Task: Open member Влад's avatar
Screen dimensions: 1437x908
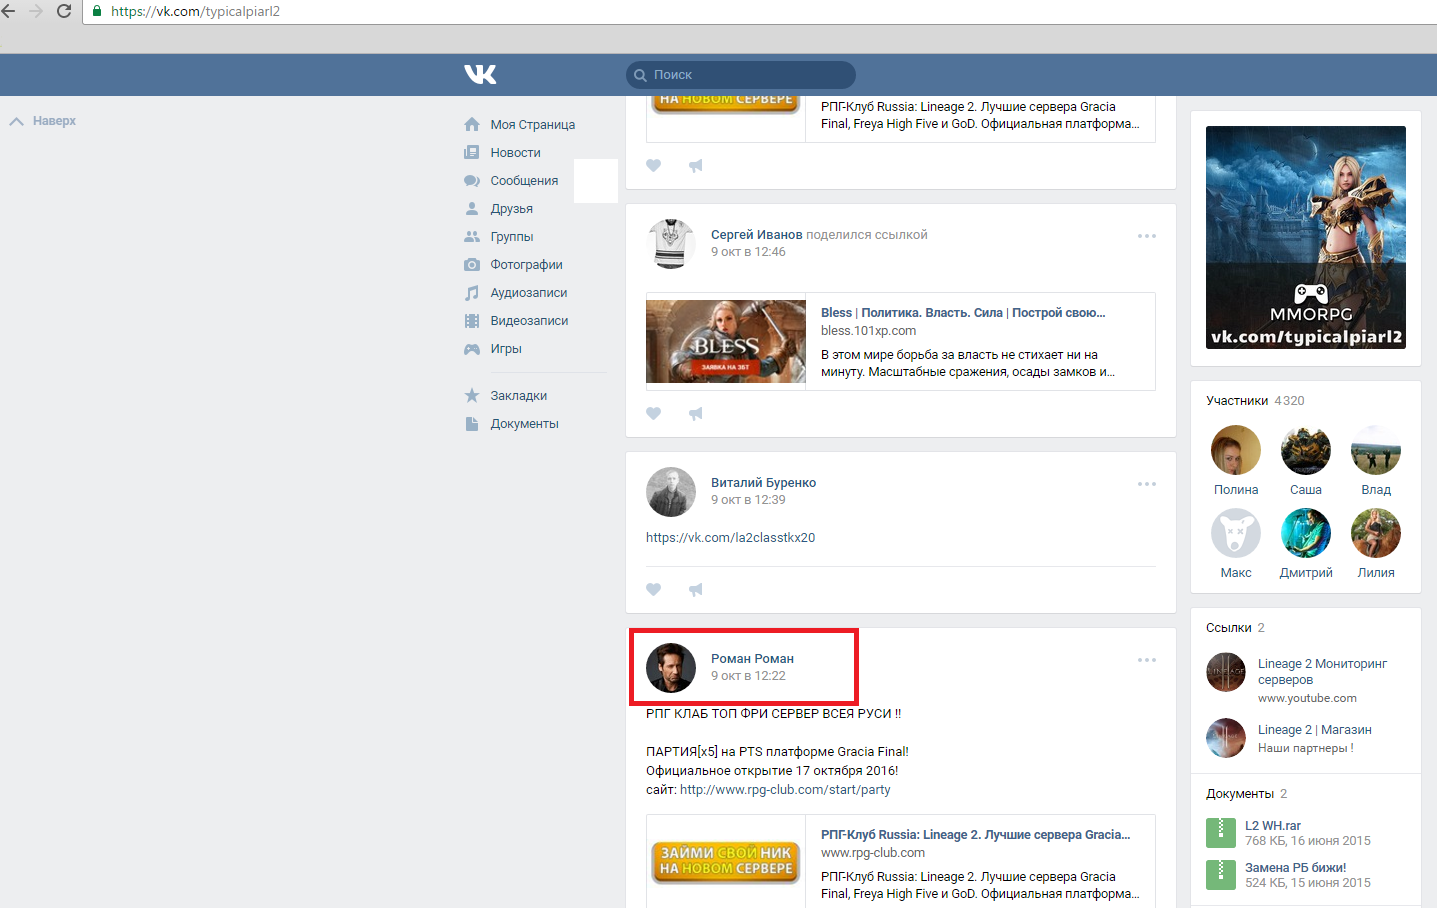Action: click(x=1376, y=450)
